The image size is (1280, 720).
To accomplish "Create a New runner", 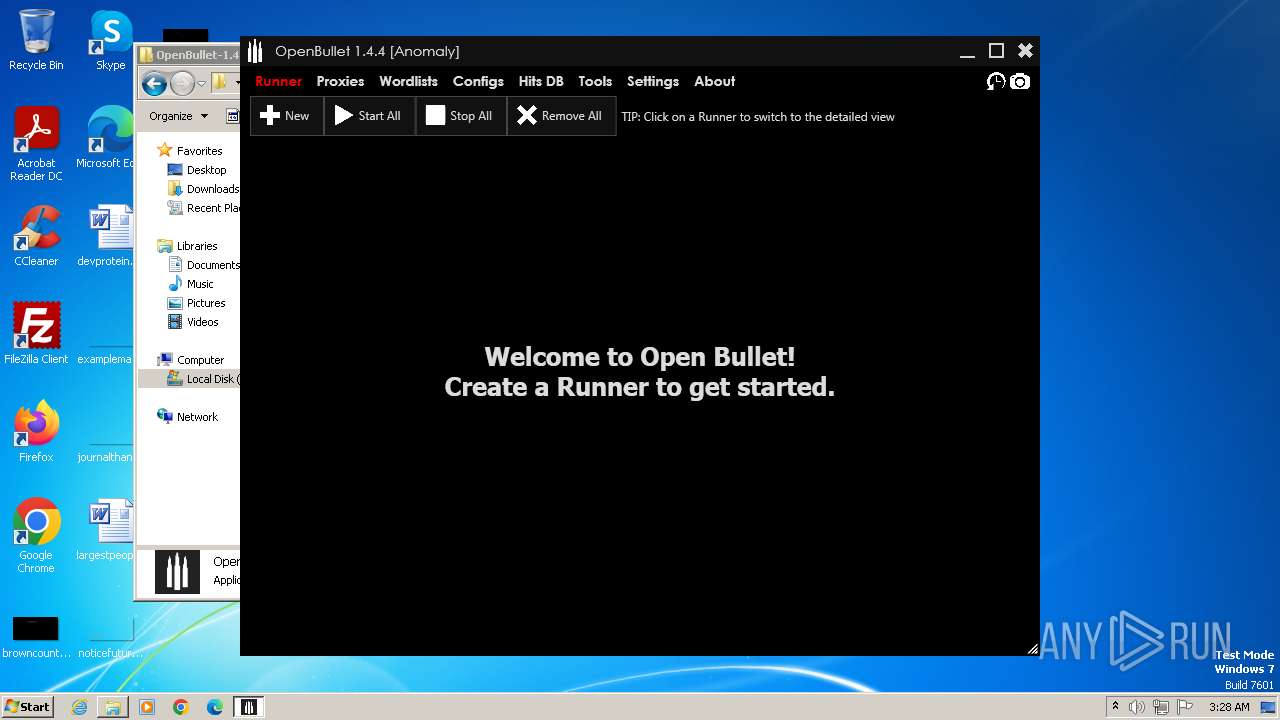I will tap(286, 116).
